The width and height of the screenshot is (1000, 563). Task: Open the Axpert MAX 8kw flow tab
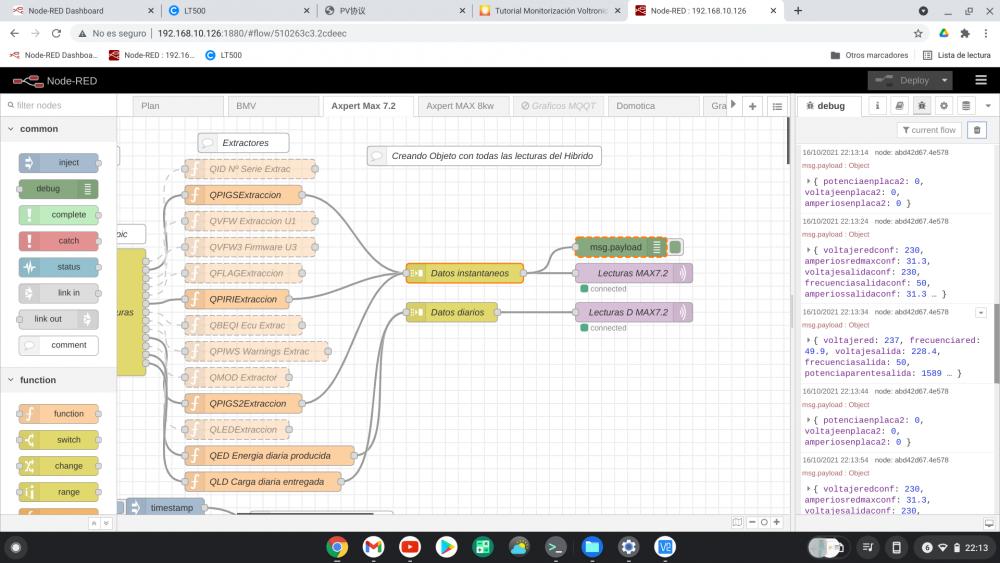tap(463, 106)
